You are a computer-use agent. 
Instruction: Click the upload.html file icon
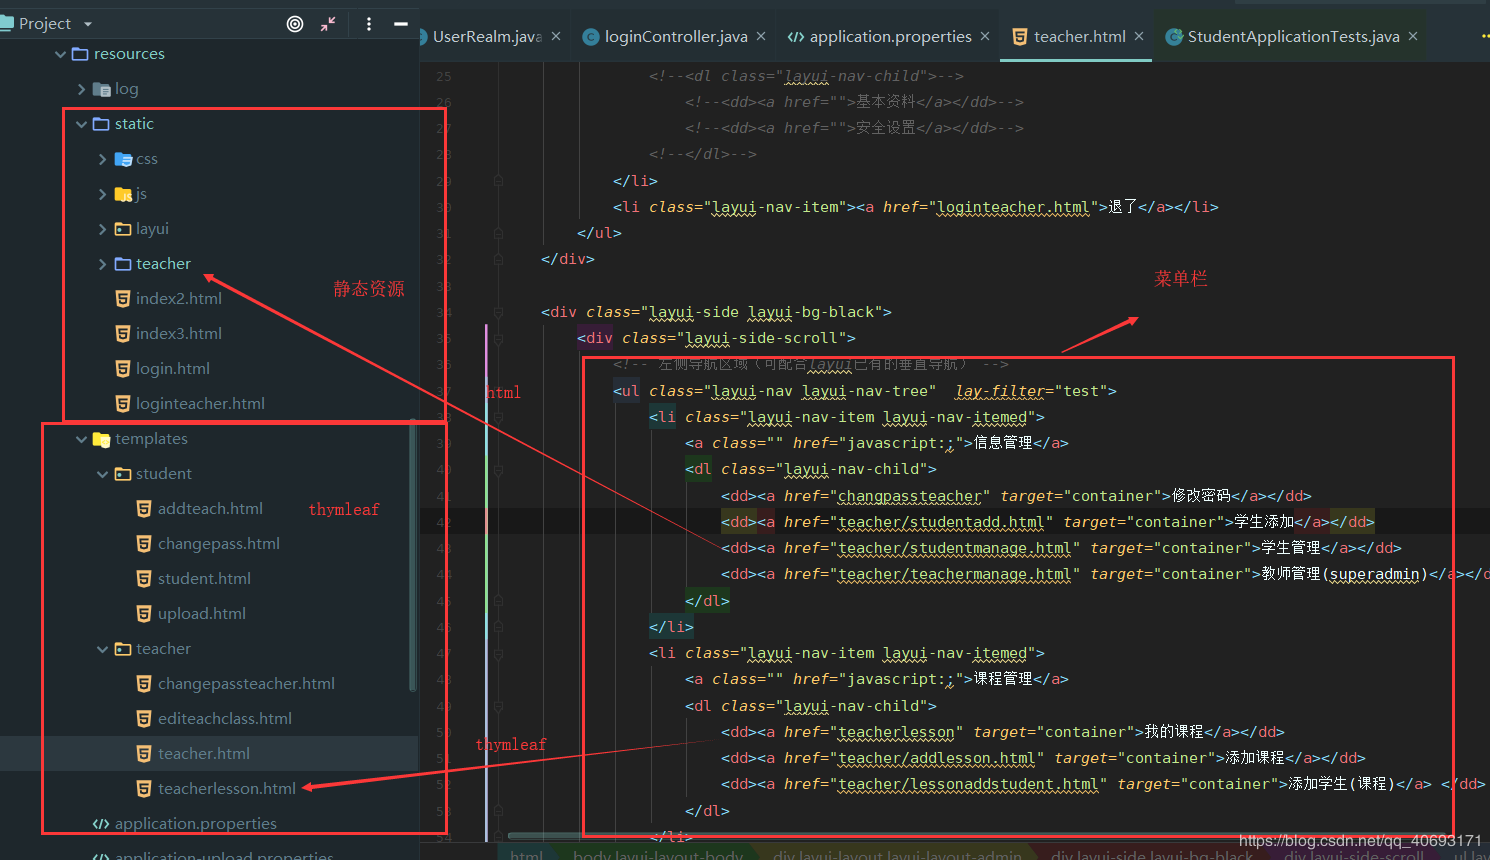coord(144,614)
